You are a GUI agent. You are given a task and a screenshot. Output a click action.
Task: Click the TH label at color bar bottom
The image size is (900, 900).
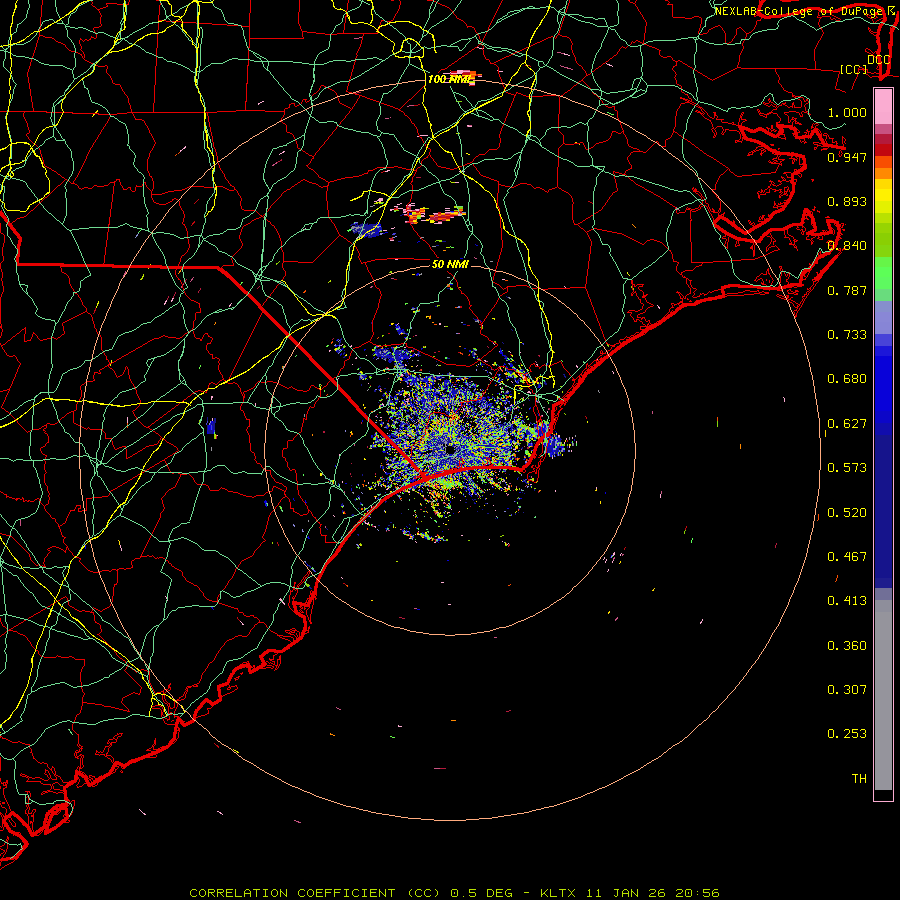859,779
